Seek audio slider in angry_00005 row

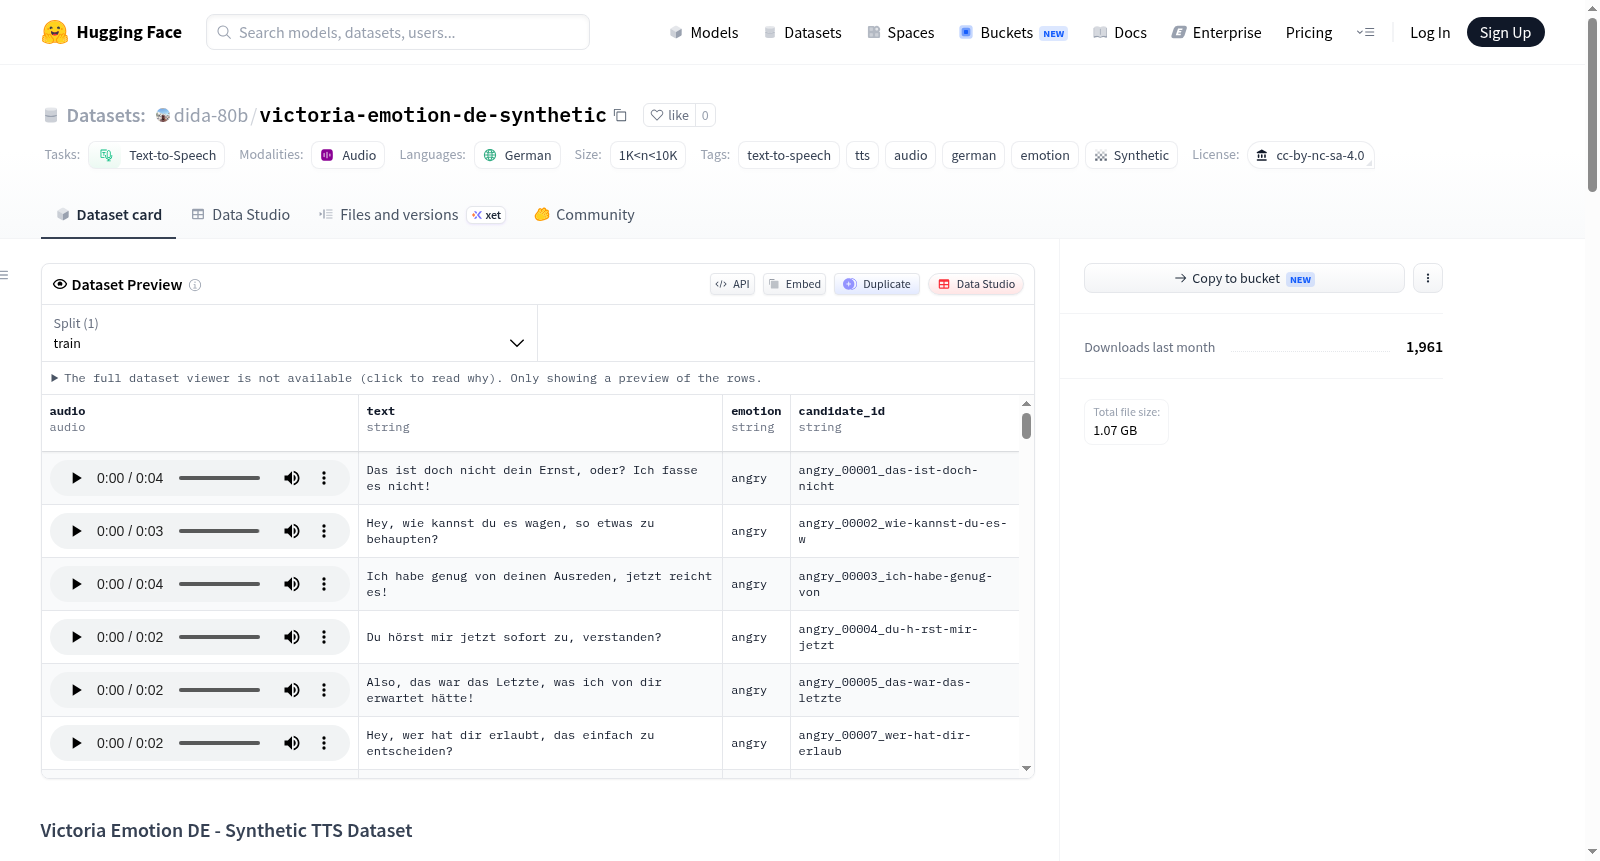[x=219, y=690]
